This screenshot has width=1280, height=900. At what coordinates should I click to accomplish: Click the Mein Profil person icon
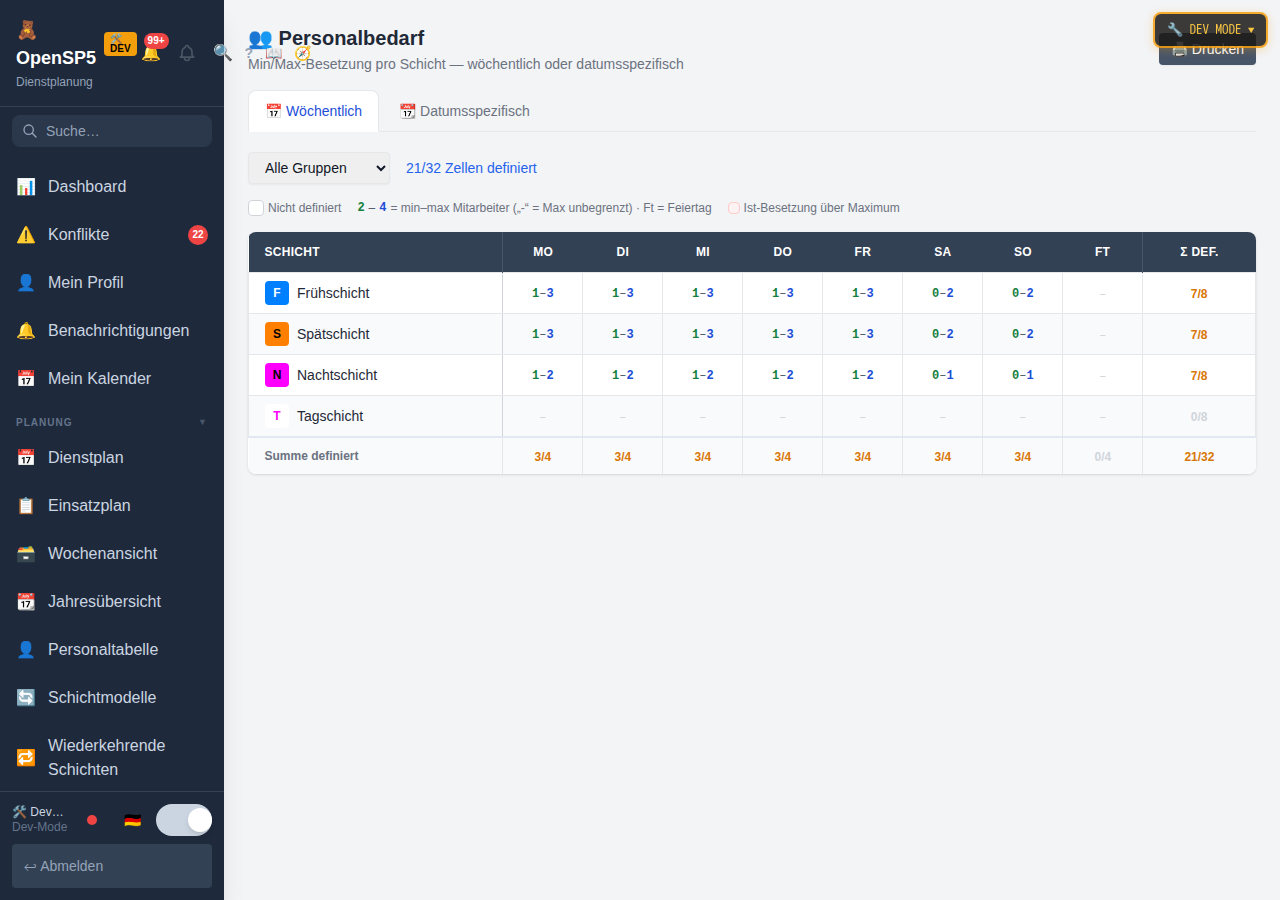26,282
